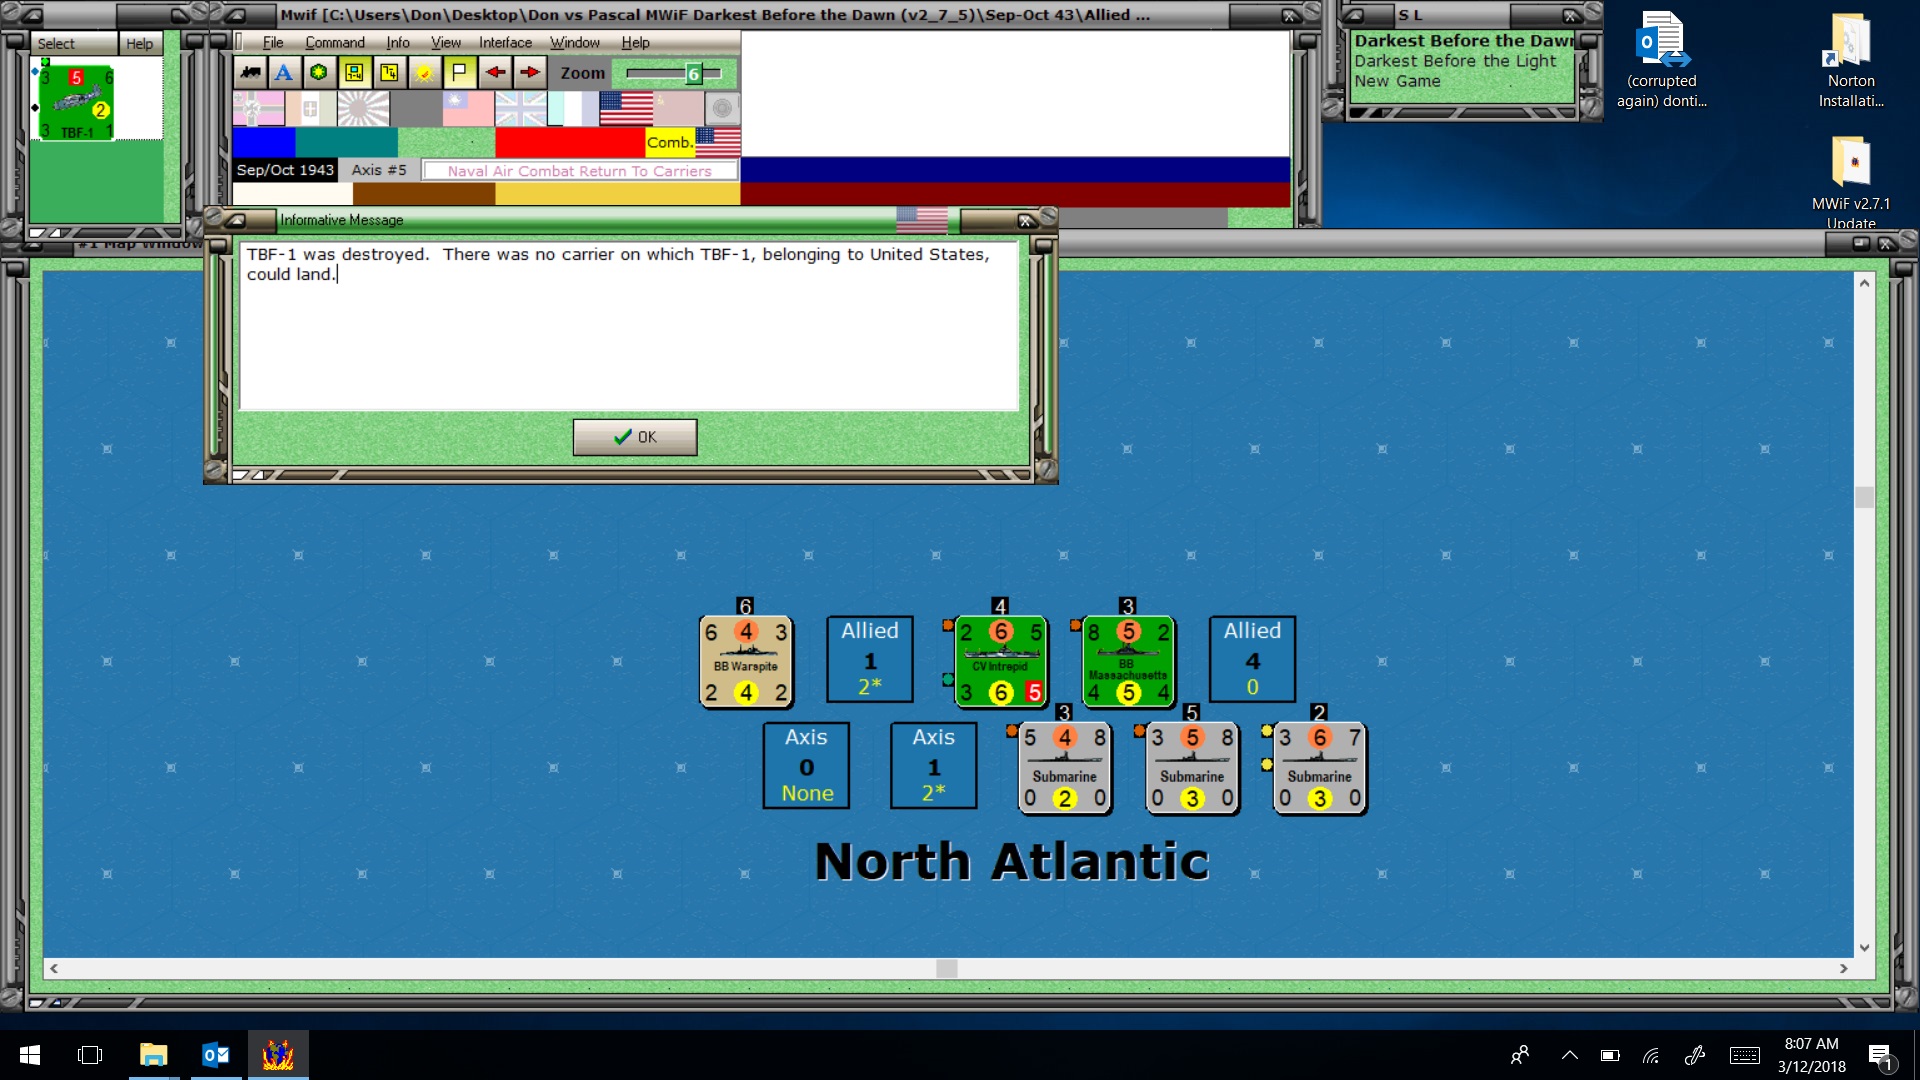Toggle the highlighted unit display button
The height and width of the screenshot is (1080, 1920).
tap(354, 73)
